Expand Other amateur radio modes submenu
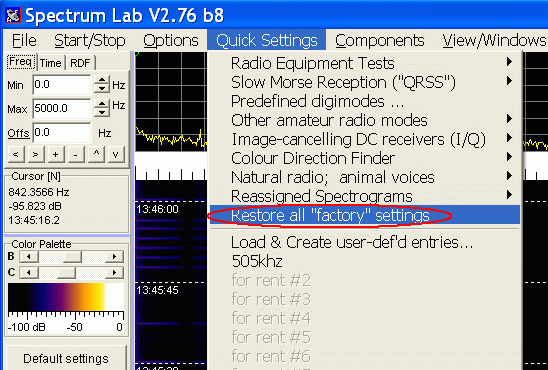 click(x=365, y=120)
